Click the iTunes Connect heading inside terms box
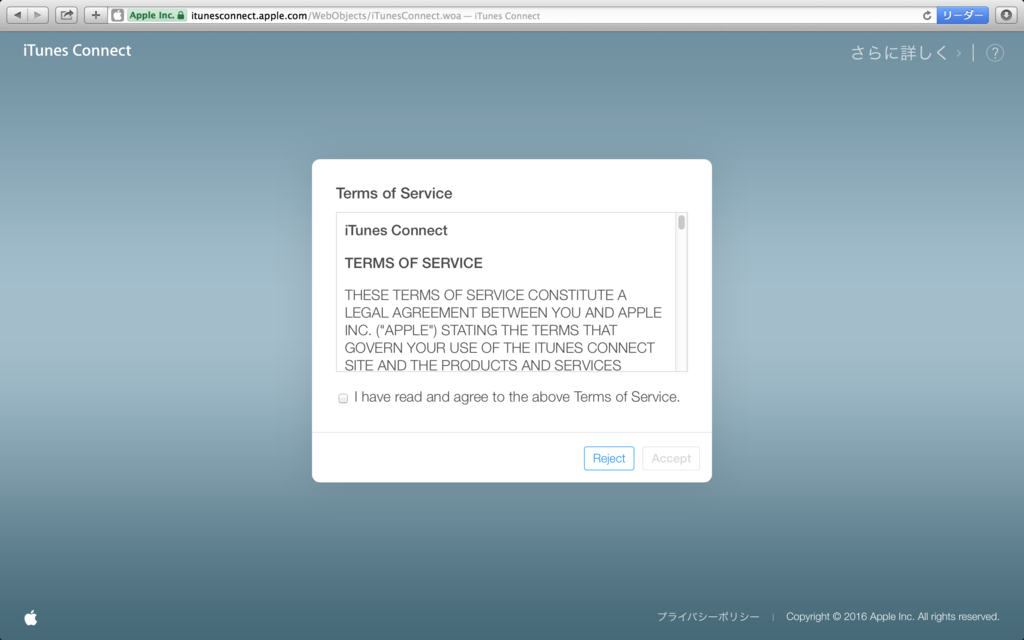 point(396,231)
